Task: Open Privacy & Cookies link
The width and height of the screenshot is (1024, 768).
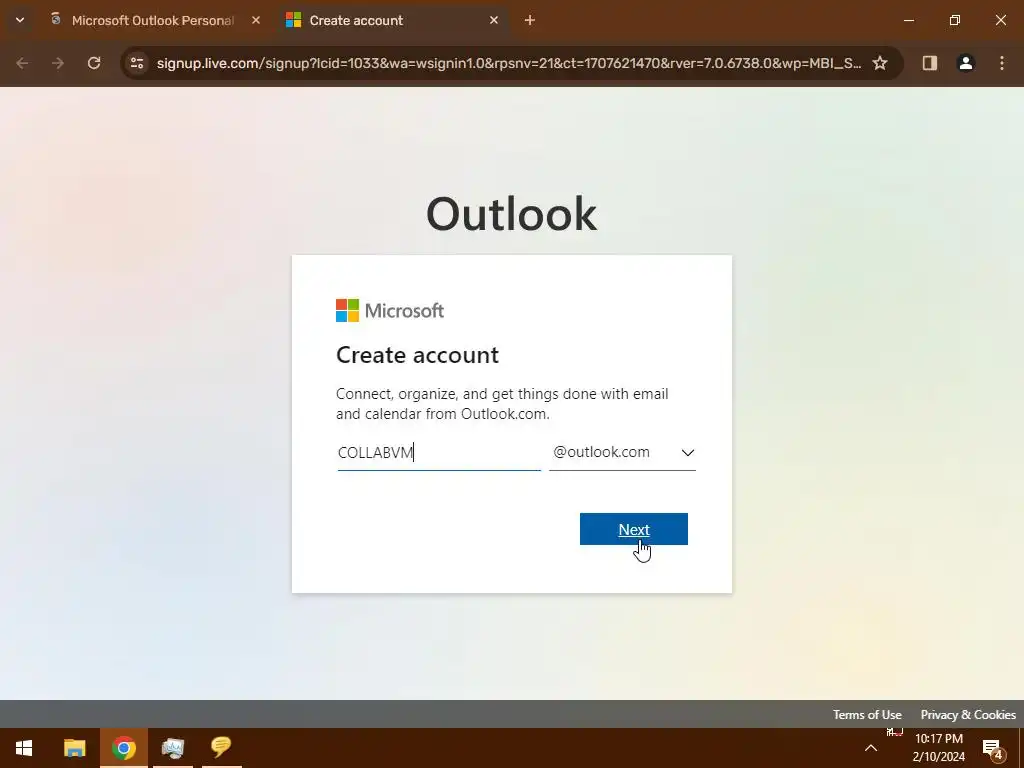Action: pos(968,714)
